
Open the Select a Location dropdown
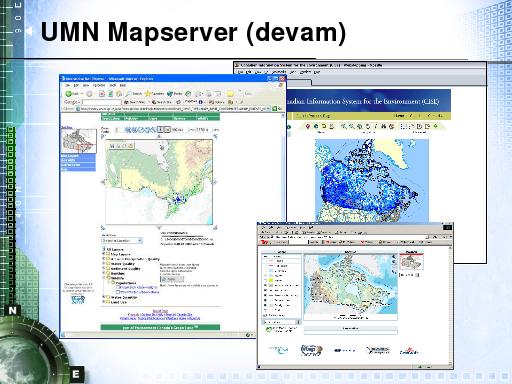point(122,240)
